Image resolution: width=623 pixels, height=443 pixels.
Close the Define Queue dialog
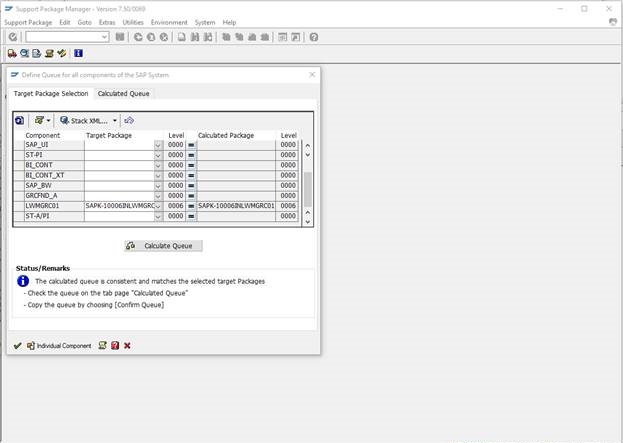[x=312, y=75]
